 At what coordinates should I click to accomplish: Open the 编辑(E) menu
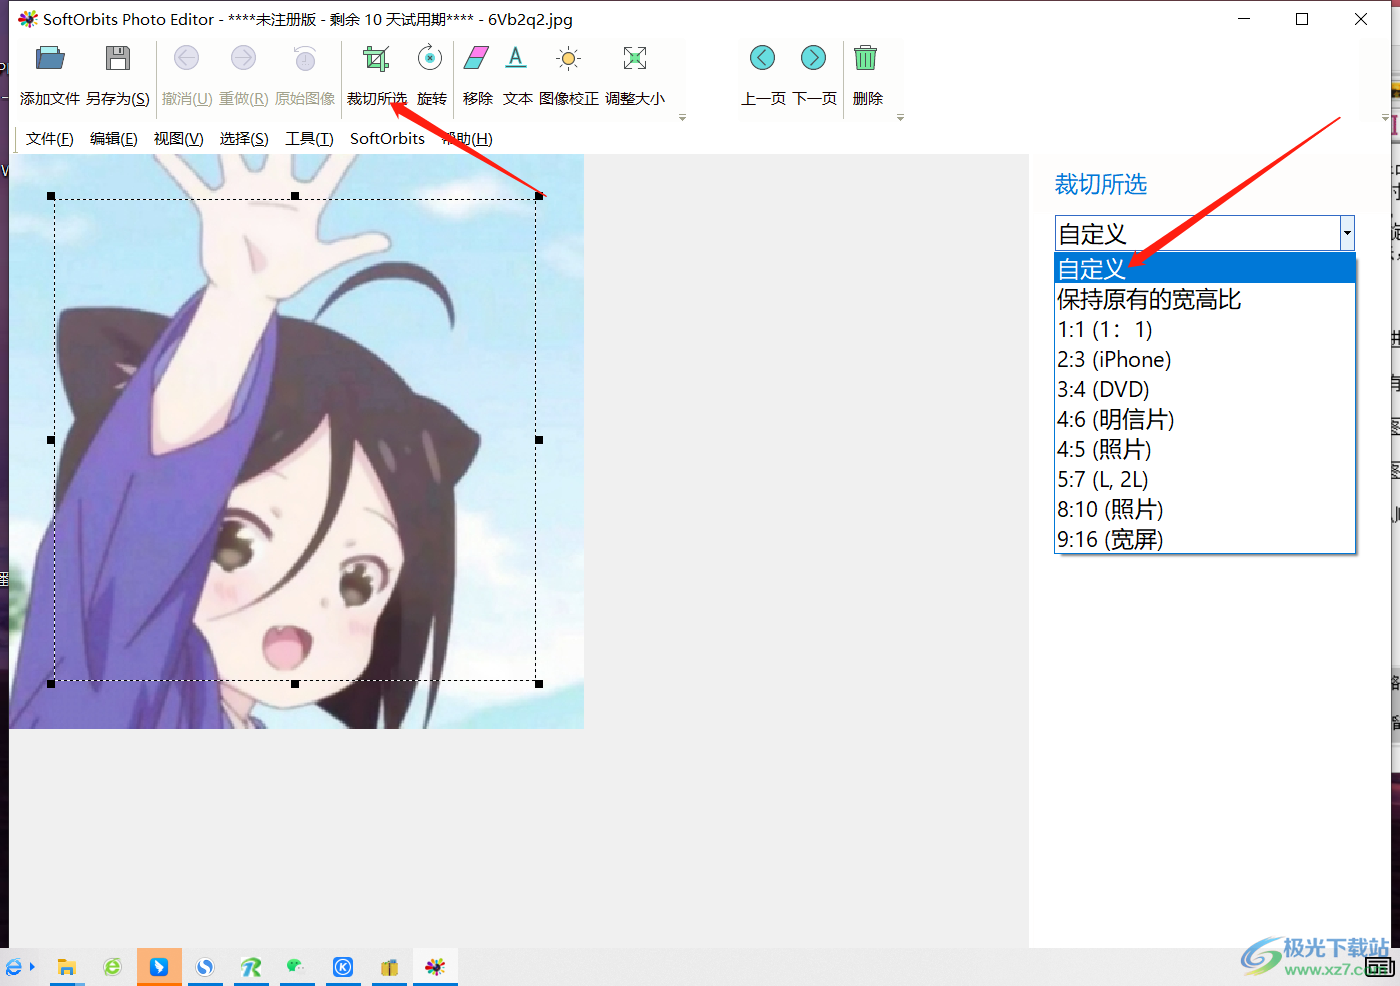114,138
